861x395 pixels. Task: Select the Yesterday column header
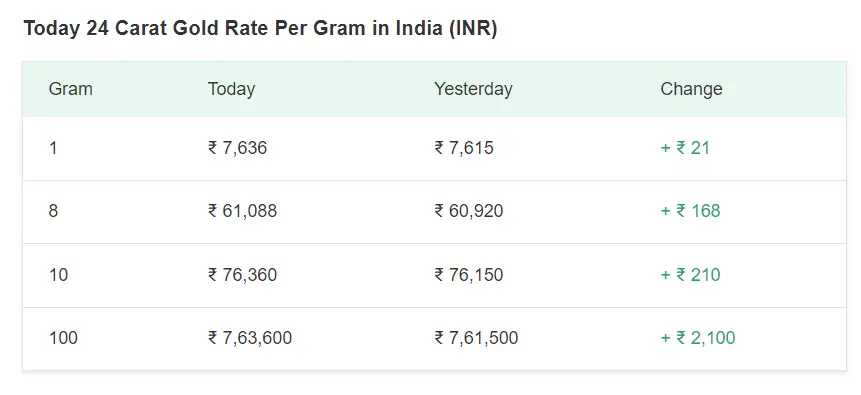pos(473,89)
